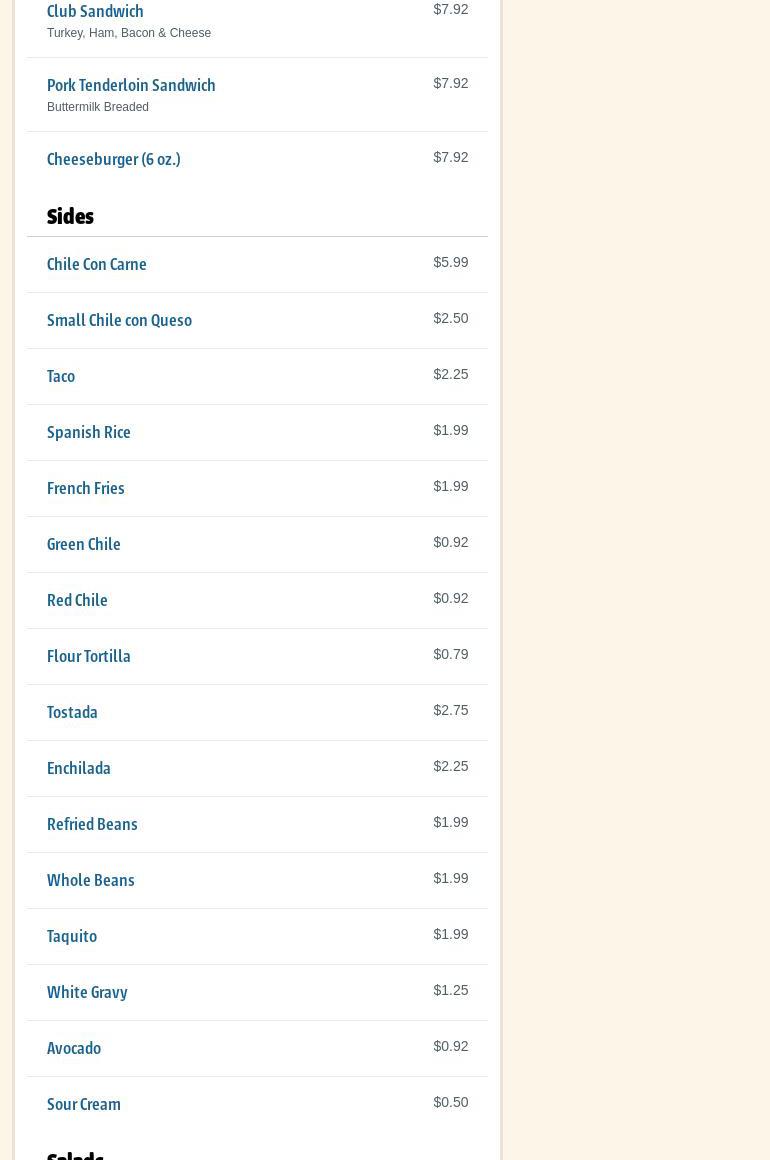Click Whole Beans side item
770x1160 pixels.
pos(91,880)
